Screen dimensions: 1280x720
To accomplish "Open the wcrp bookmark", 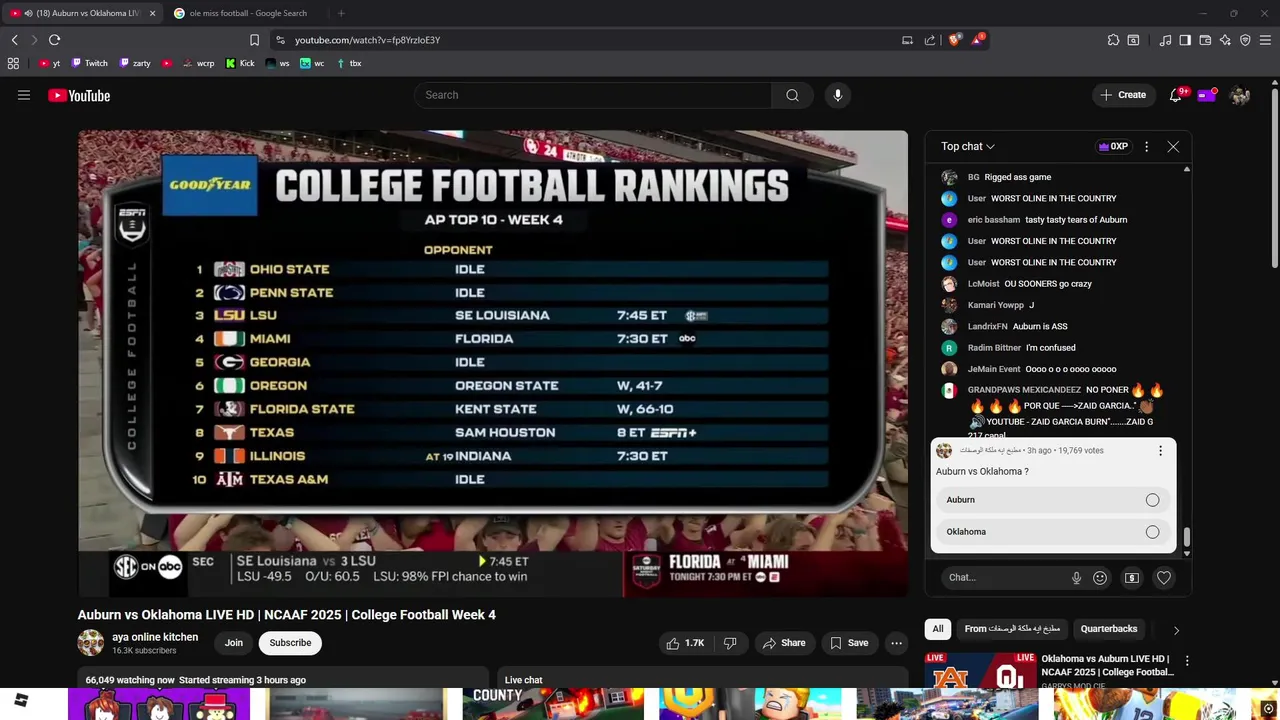I will tap(198, 63).
